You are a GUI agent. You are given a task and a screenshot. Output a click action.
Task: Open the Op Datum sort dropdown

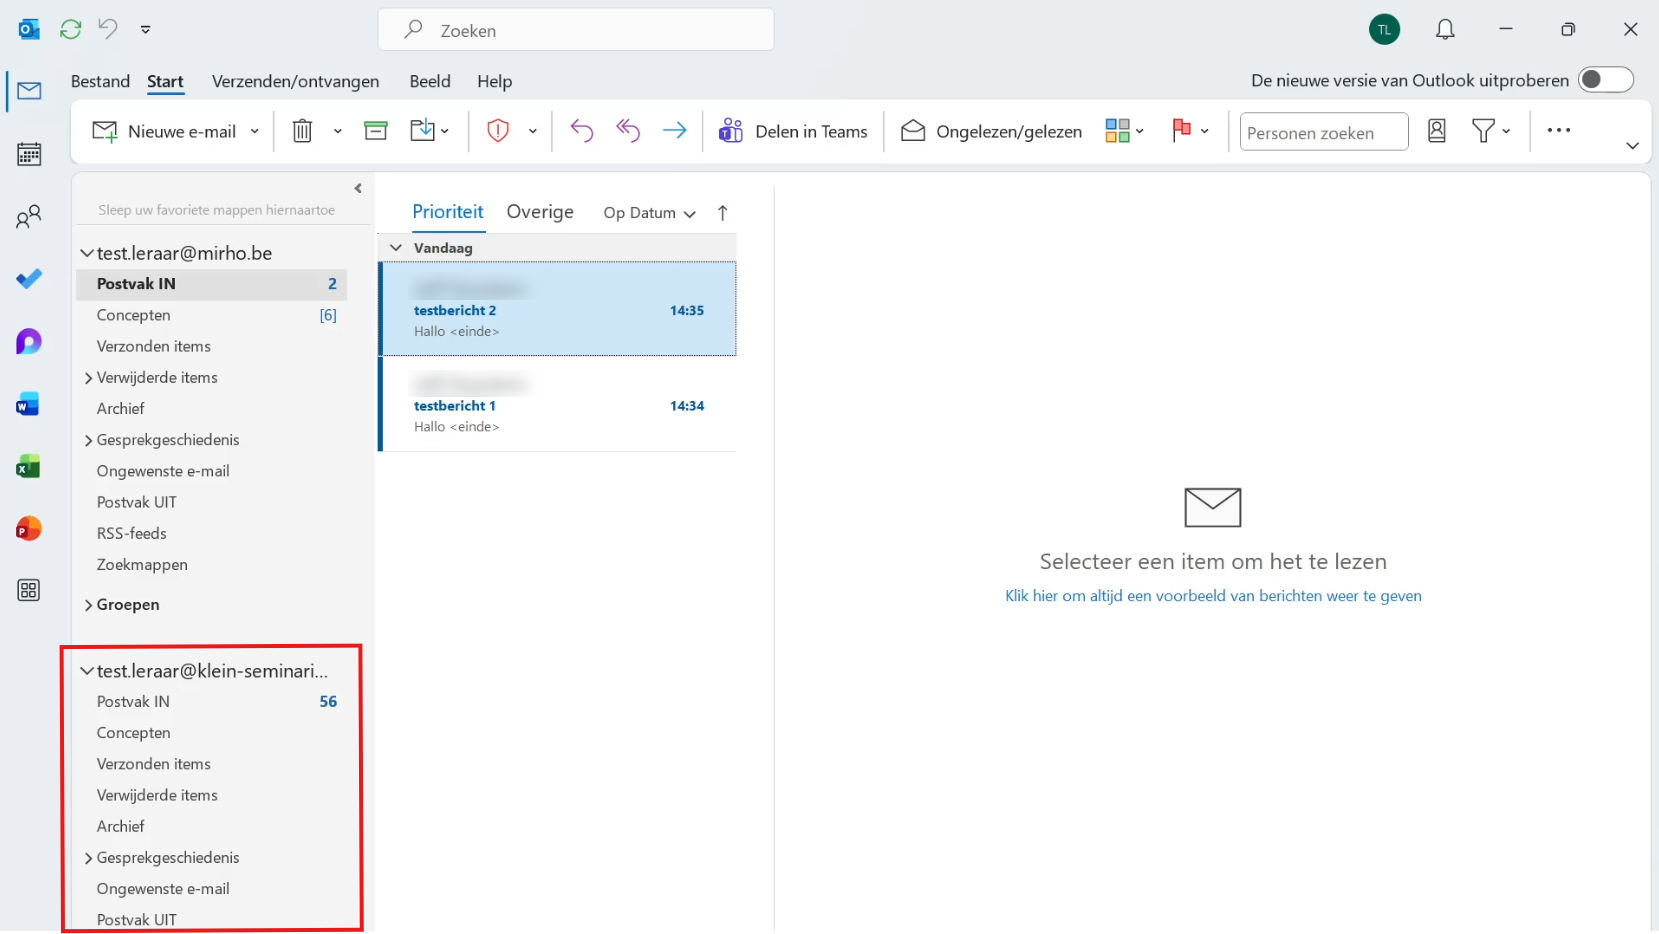tap(648, 213)
